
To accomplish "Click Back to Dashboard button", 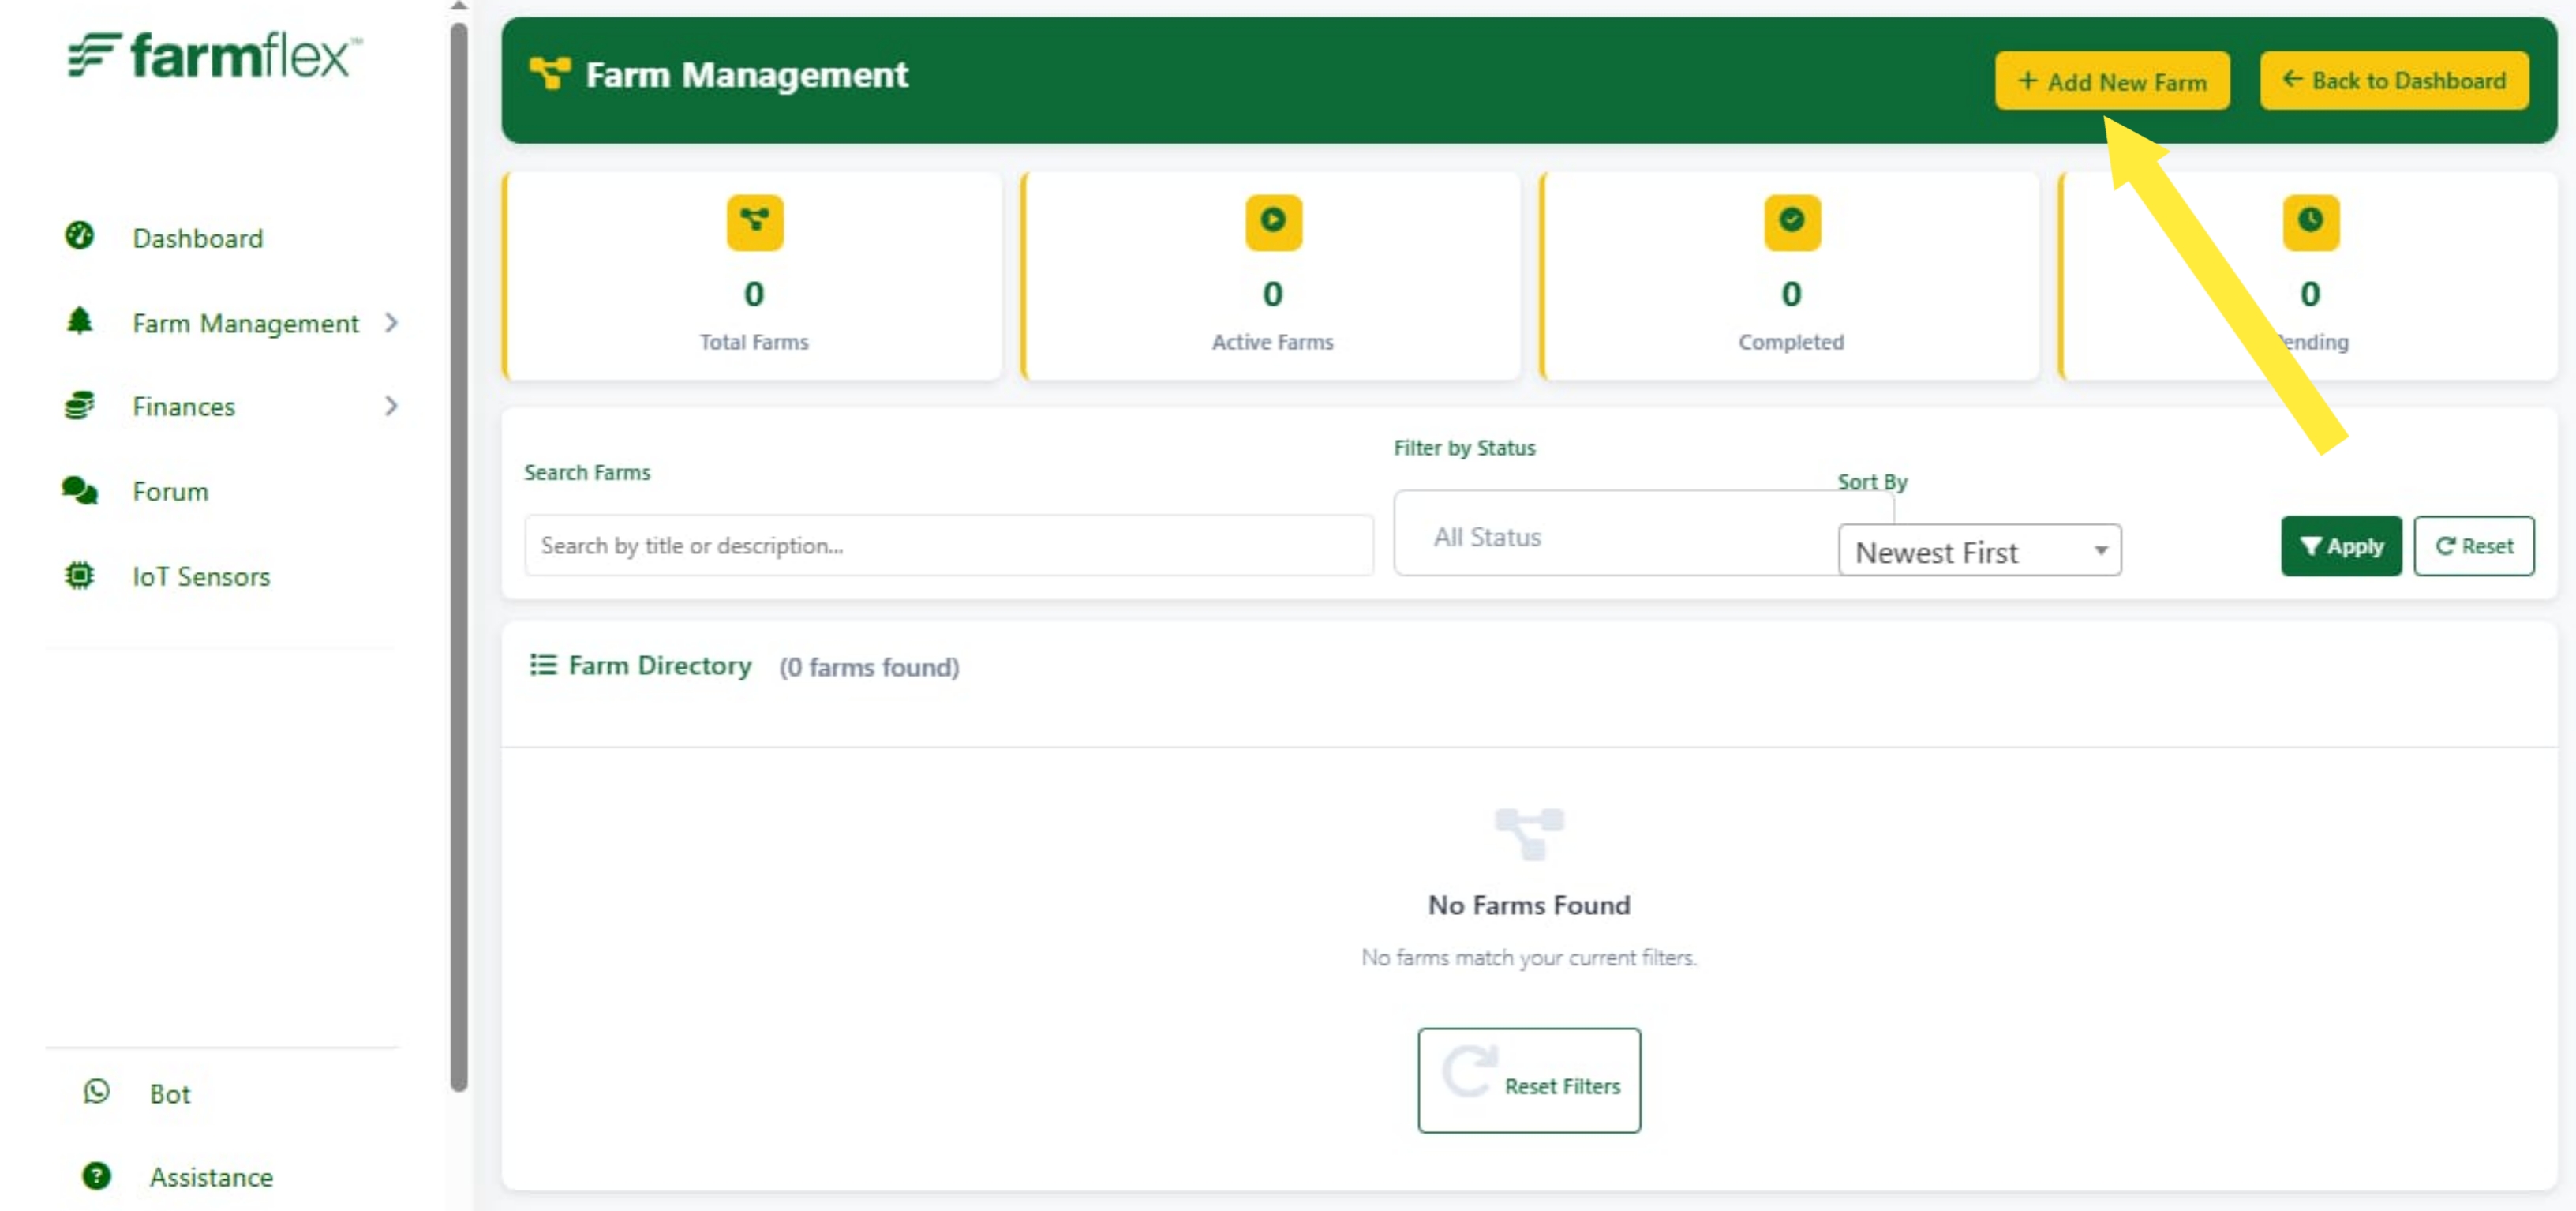I will coord(2394,80).
